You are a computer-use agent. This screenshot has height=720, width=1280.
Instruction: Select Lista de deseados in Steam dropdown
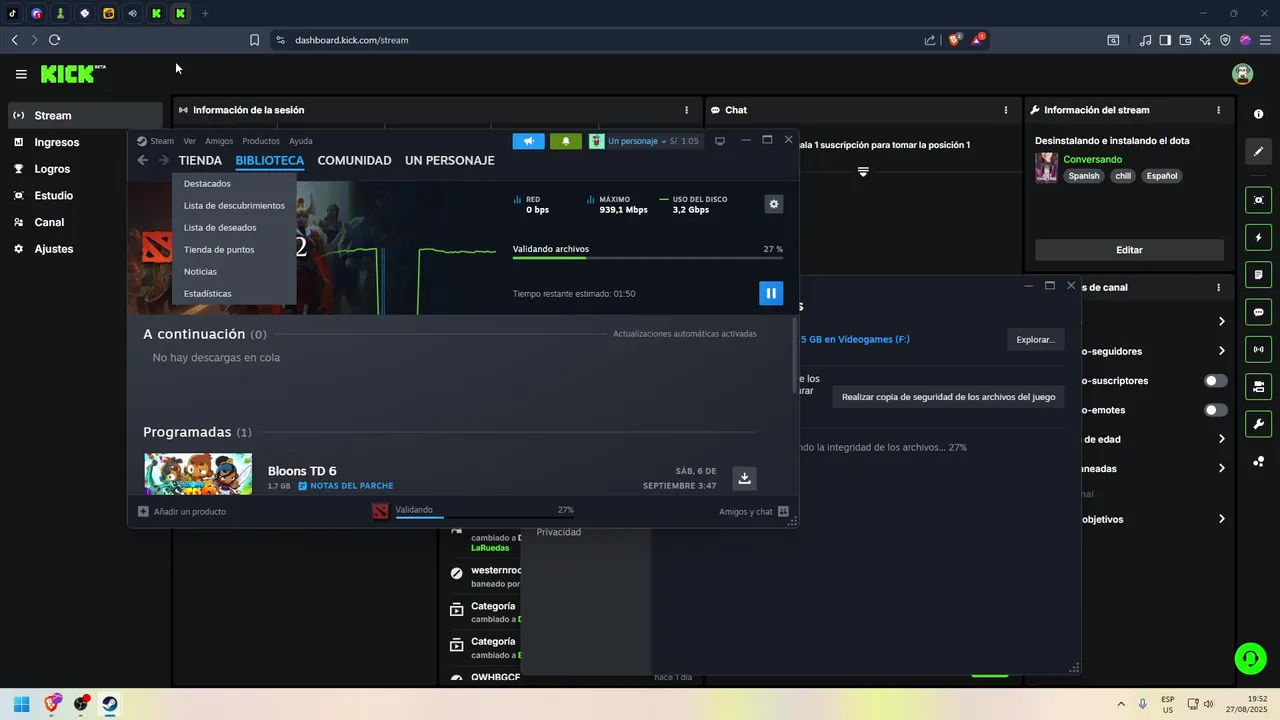[x=220, y=228]
